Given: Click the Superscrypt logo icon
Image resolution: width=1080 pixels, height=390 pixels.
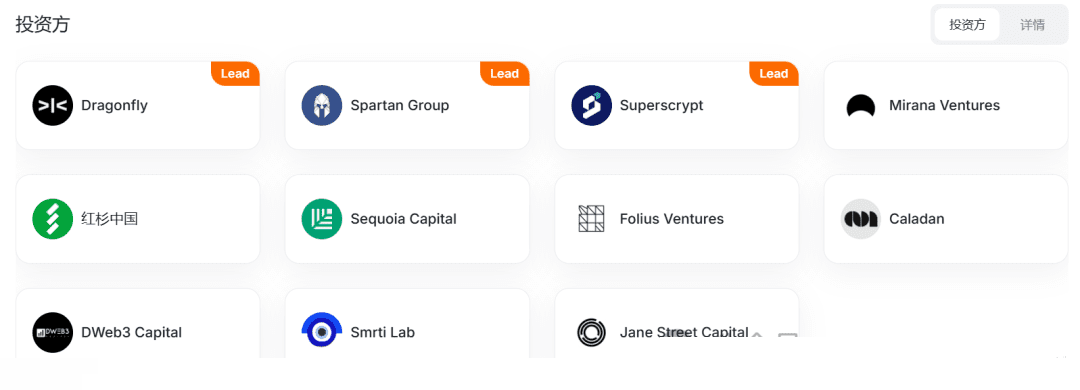Looking at the screenshot, I should click(x=592, y=105).
